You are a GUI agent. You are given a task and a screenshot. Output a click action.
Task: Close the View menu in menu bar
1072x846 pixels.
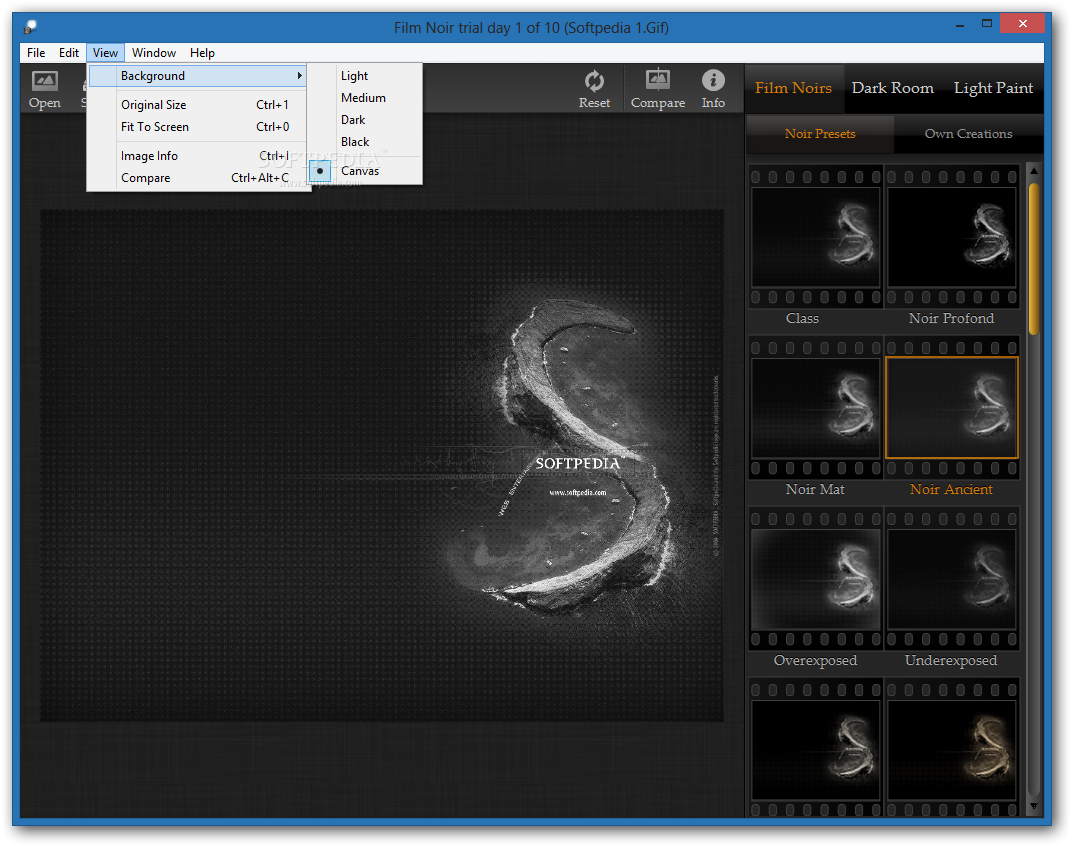(105, 53)
